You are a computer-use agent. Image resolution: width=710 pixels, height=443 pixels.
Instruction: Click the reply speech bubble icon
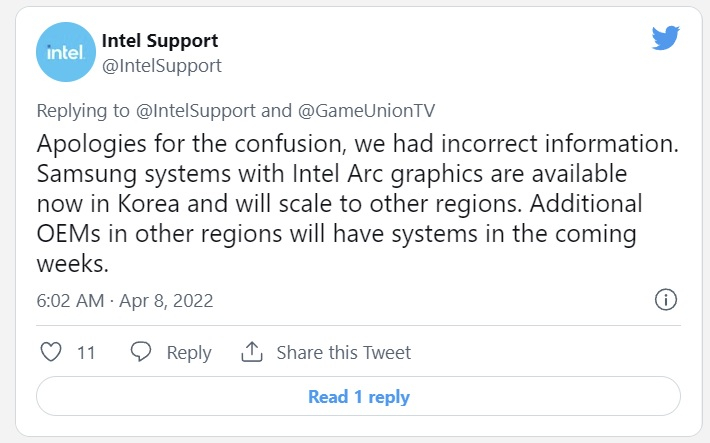(x=142, y=352)
